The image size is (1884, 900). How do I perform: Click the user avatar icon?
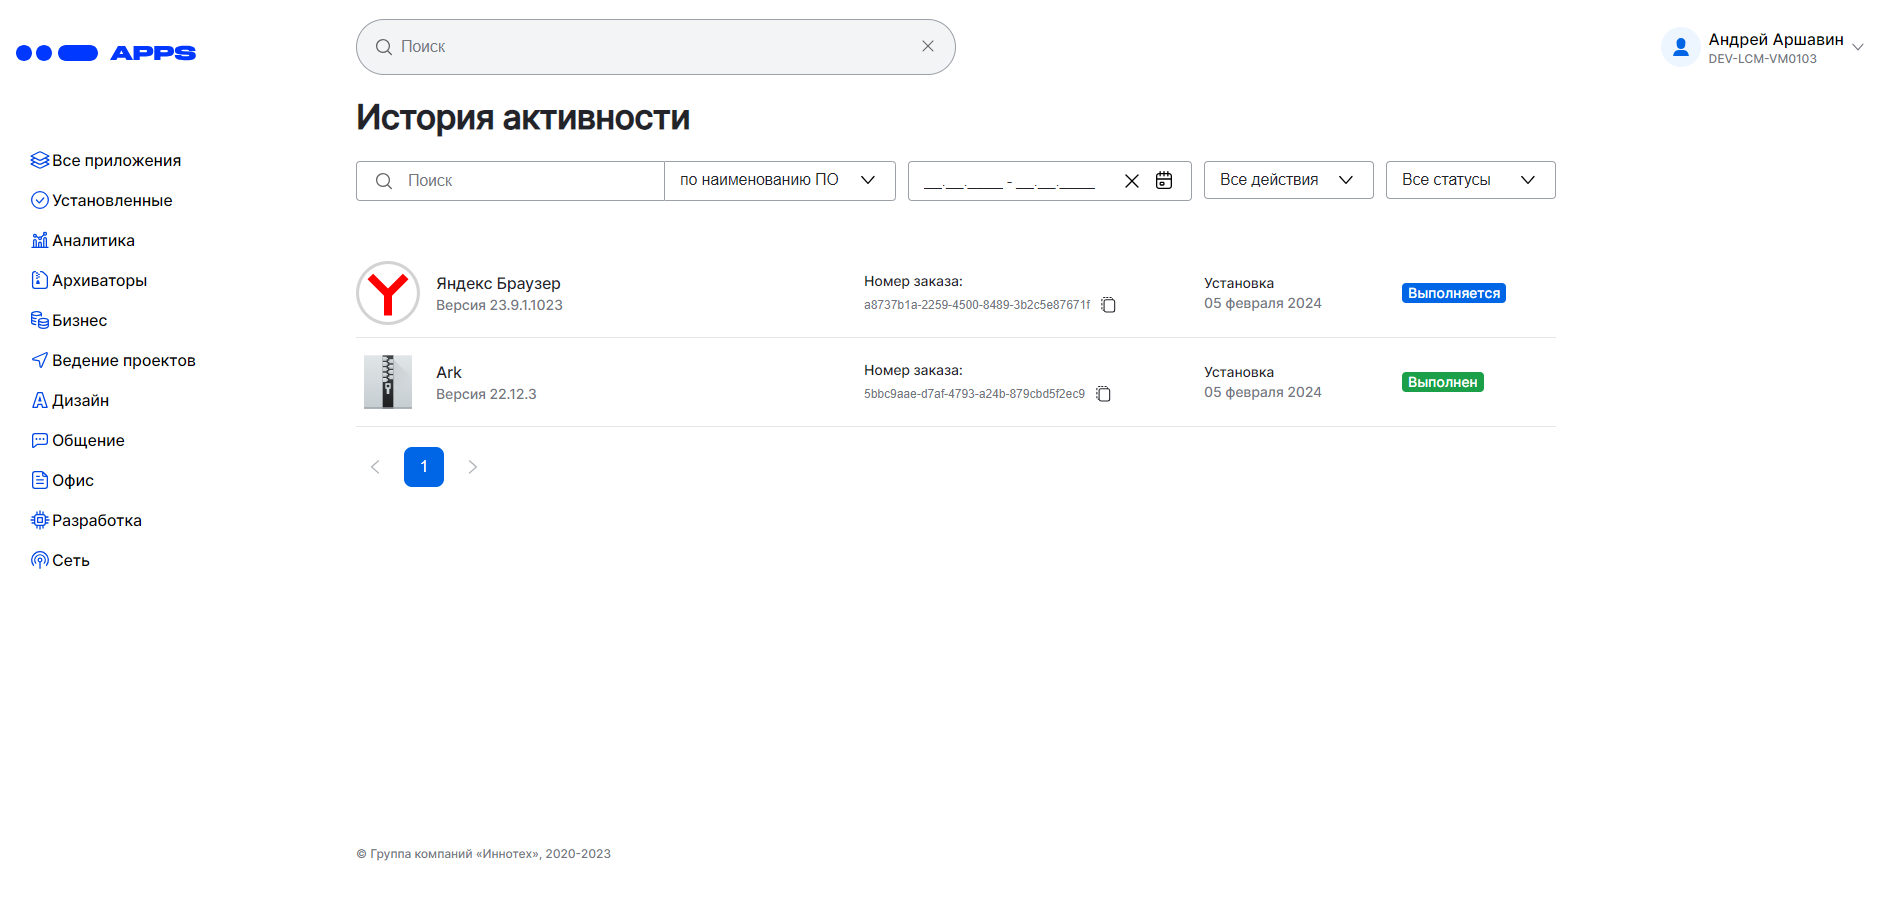[1680, 47]
